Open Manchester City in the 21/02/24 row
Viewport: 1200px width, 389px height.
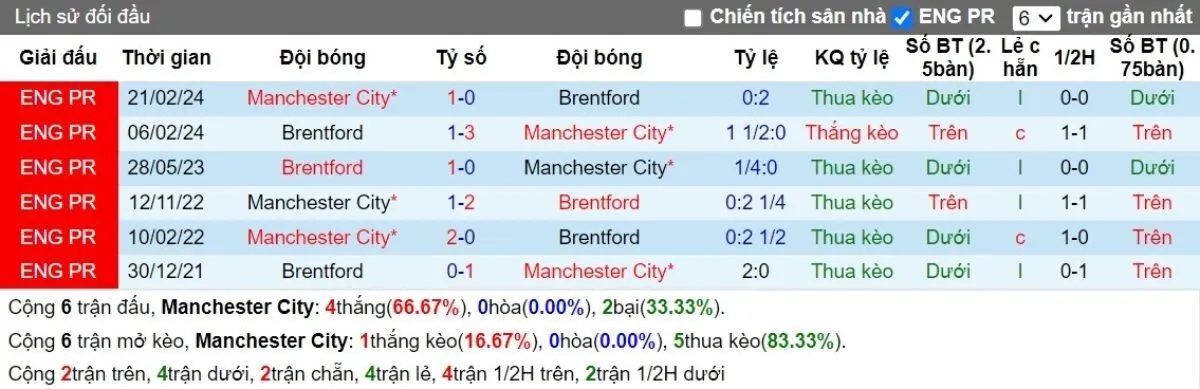322,98
